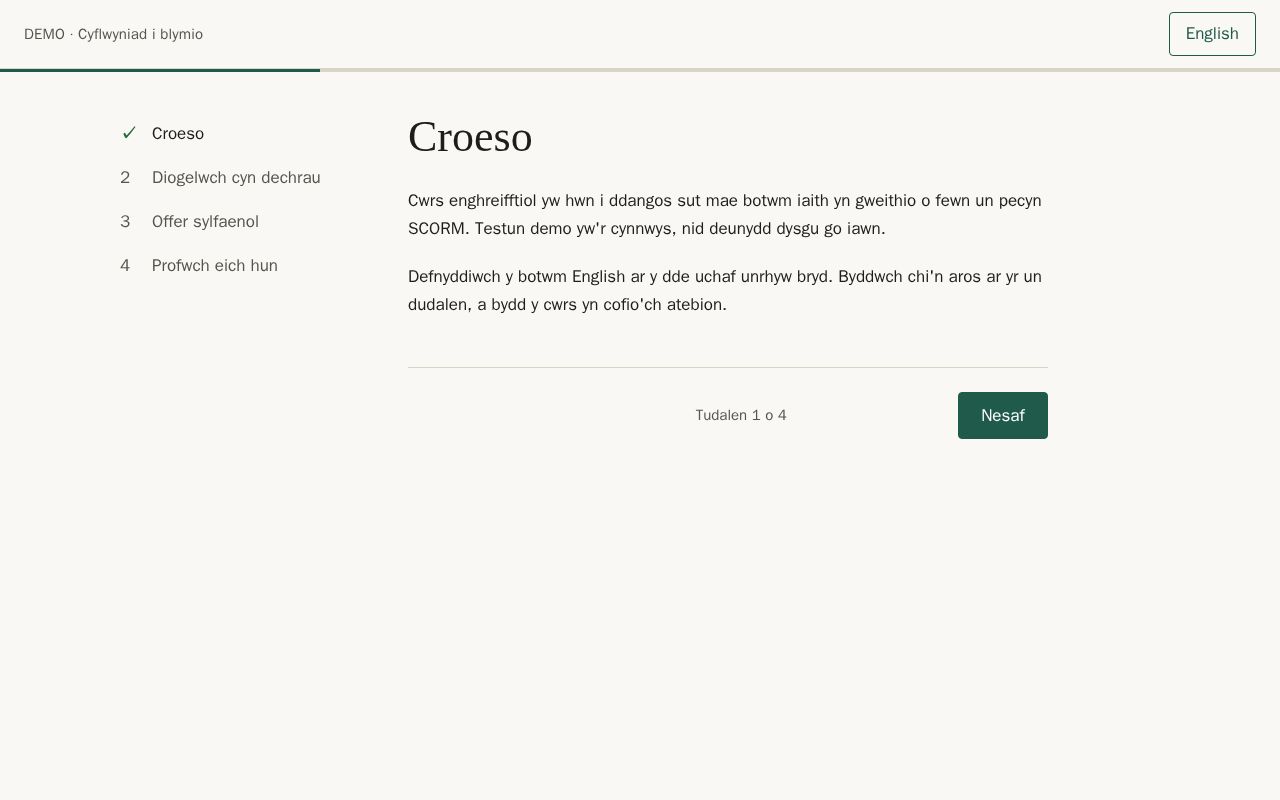The width and height of the screenshot is (1280, 800).
Task: Click the paragraph starting Defnyddiwch y botwm
Action: pos(728,291)
